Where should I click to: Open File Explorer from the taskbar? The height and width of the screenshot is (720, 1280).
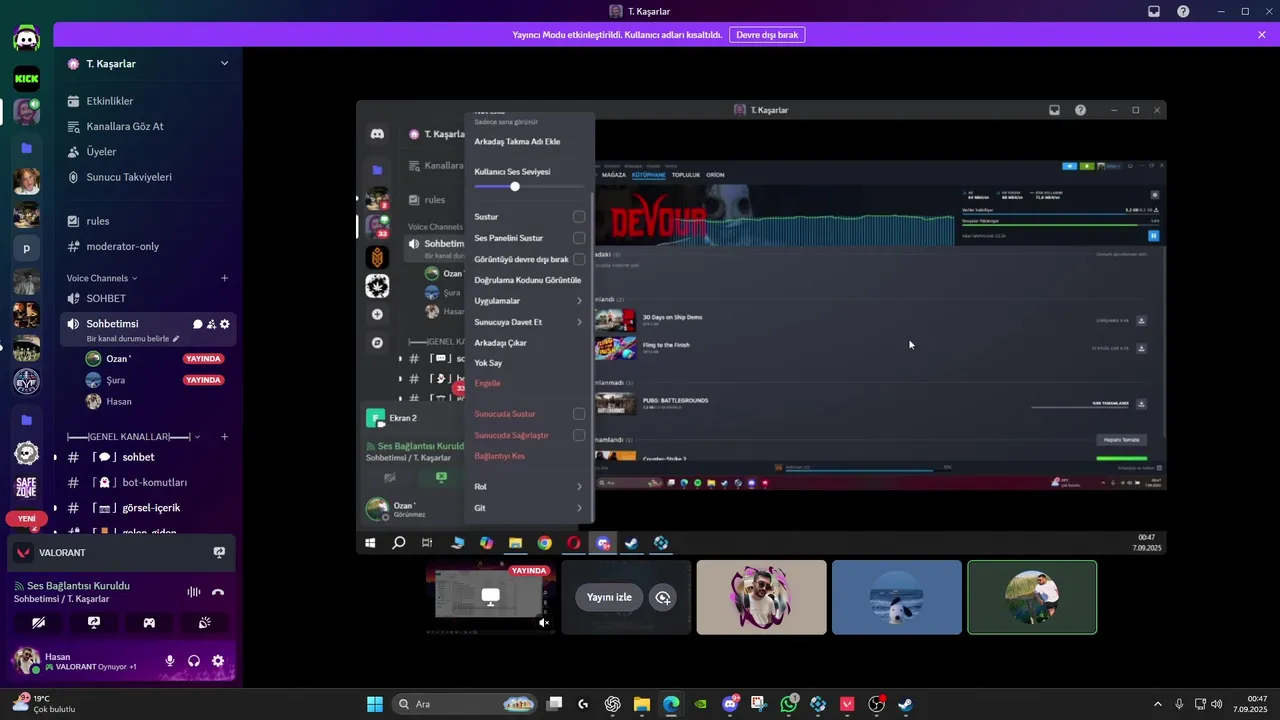pos(641,704)
